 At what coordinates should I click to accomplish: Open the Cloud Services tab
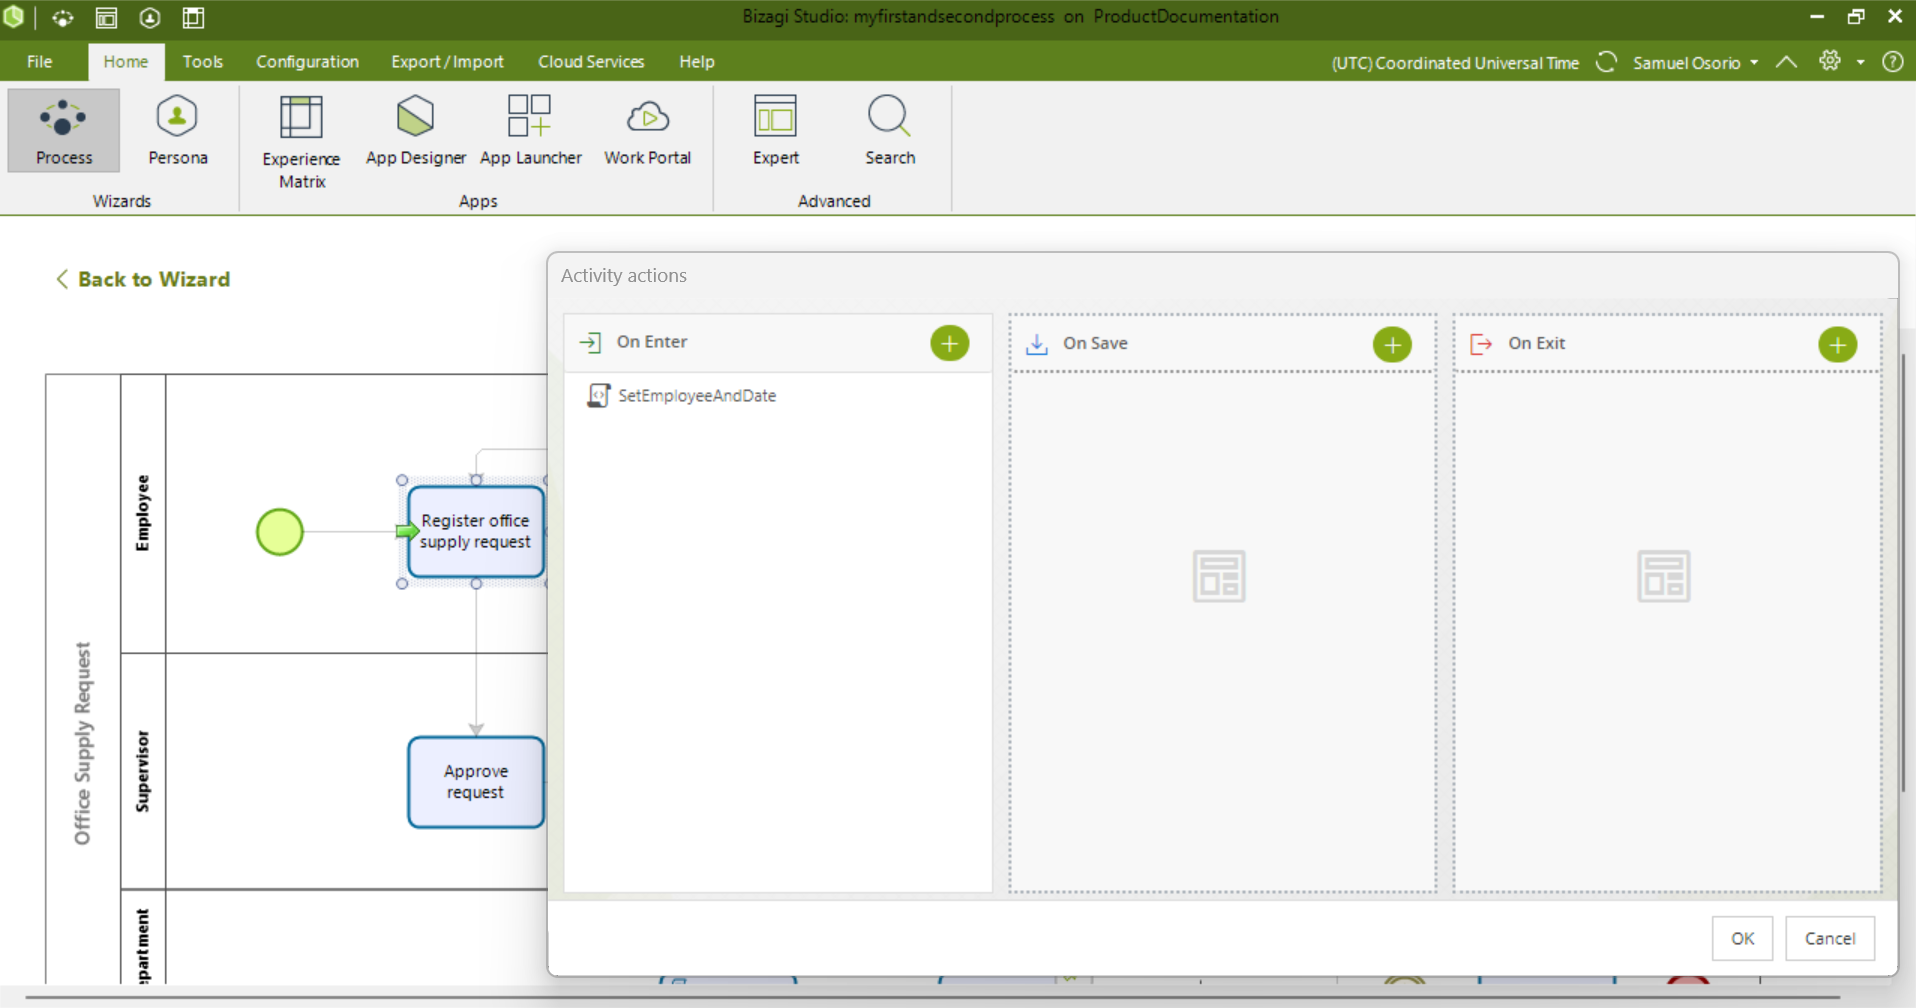coord(591,62)
